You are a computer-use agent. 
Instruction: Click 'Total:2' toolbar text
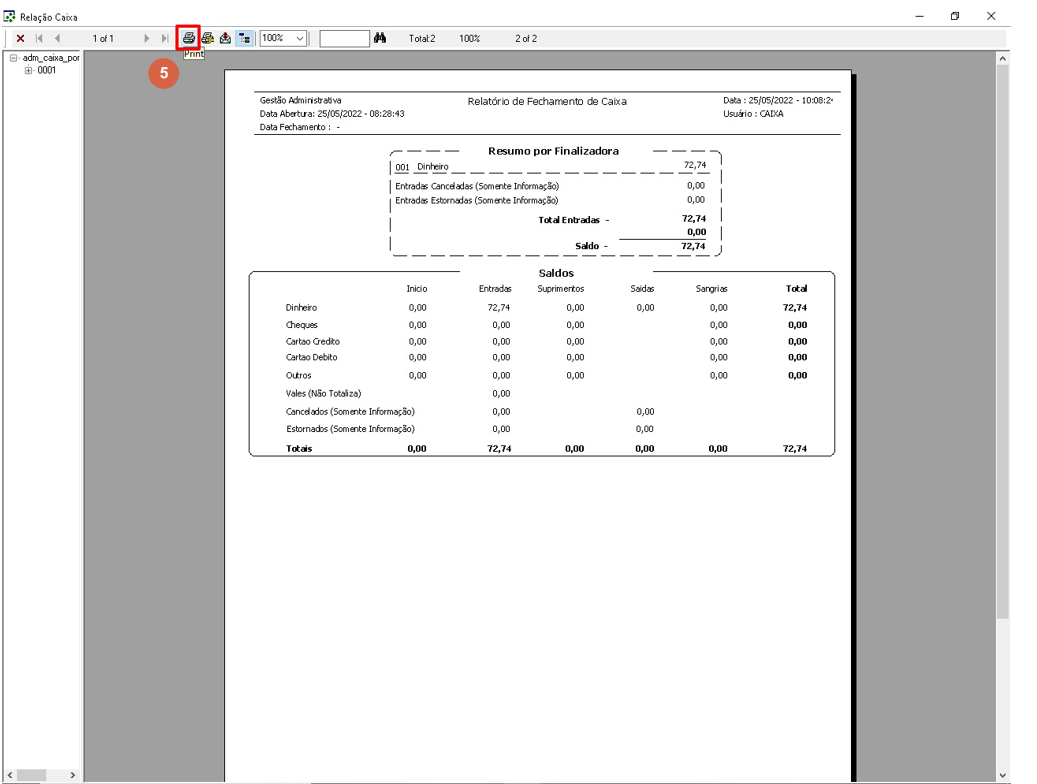(x=422, y=38)
